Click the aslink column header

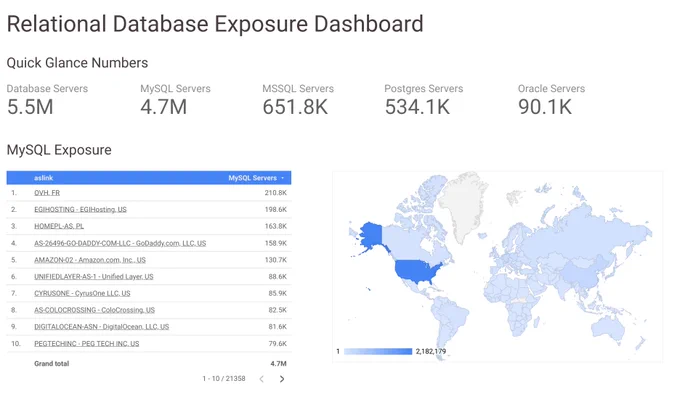click(x=43, y=178)
